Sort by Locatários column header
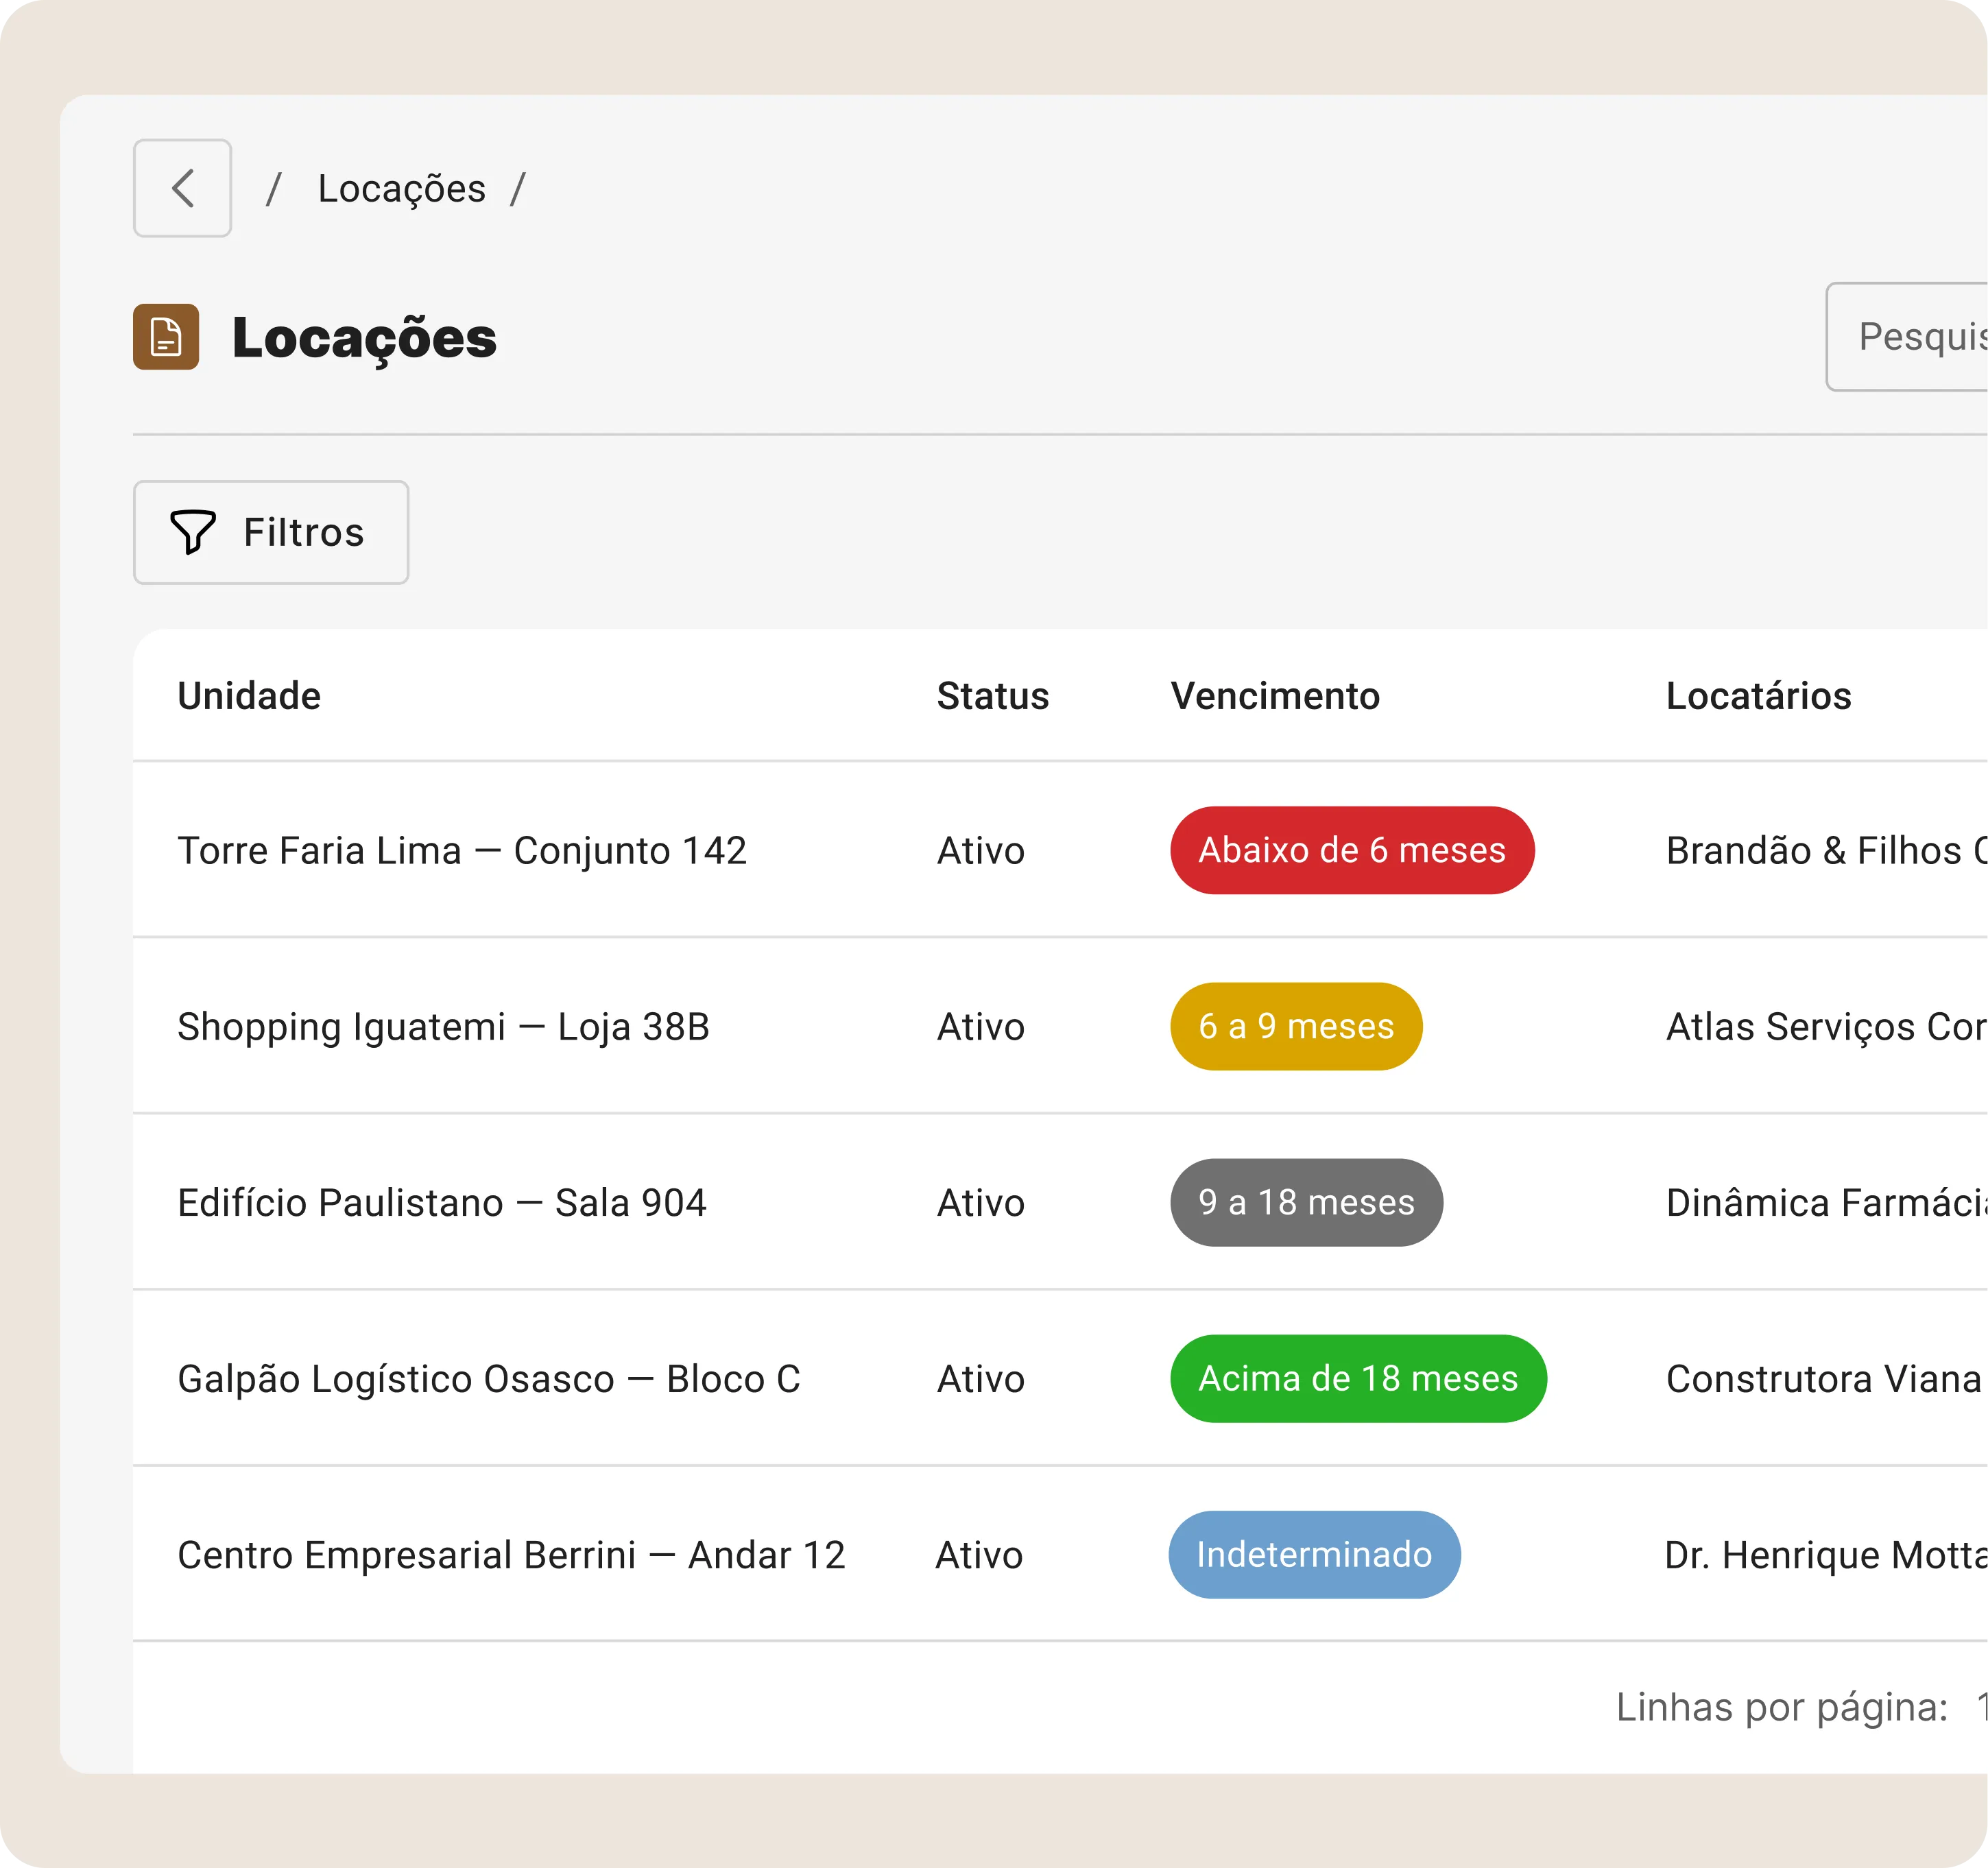 click(1758, 696)
